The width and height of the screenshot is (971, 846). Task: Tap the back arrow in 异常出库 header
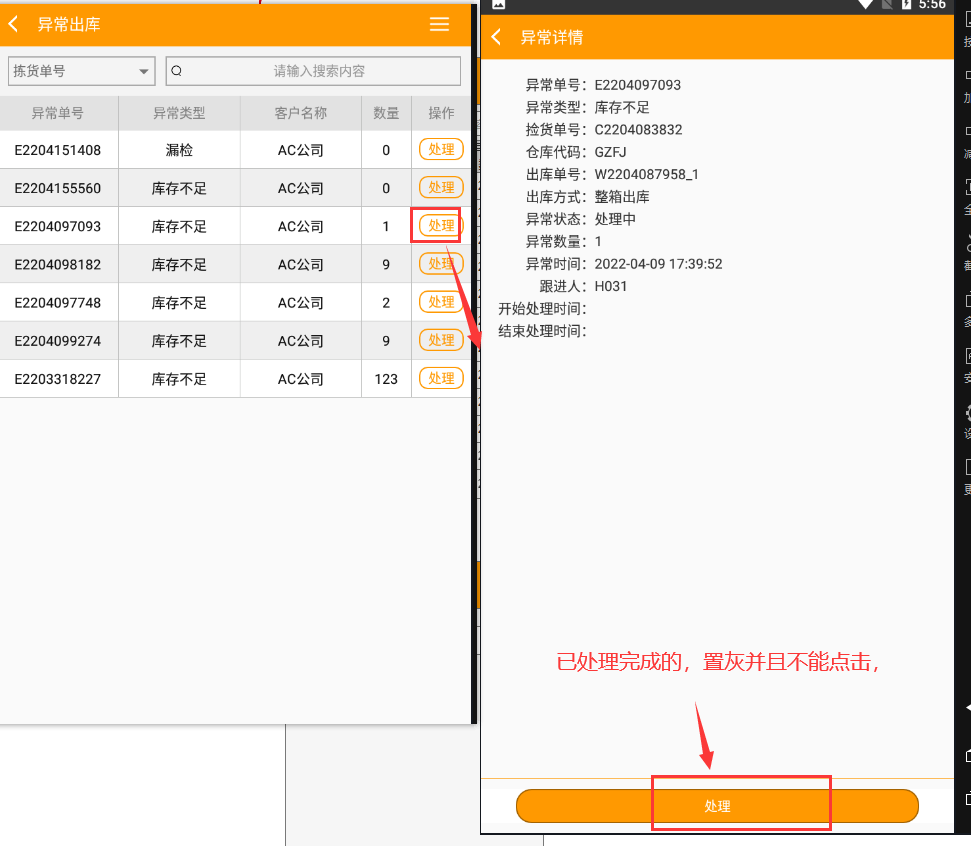tap(14, 24)
